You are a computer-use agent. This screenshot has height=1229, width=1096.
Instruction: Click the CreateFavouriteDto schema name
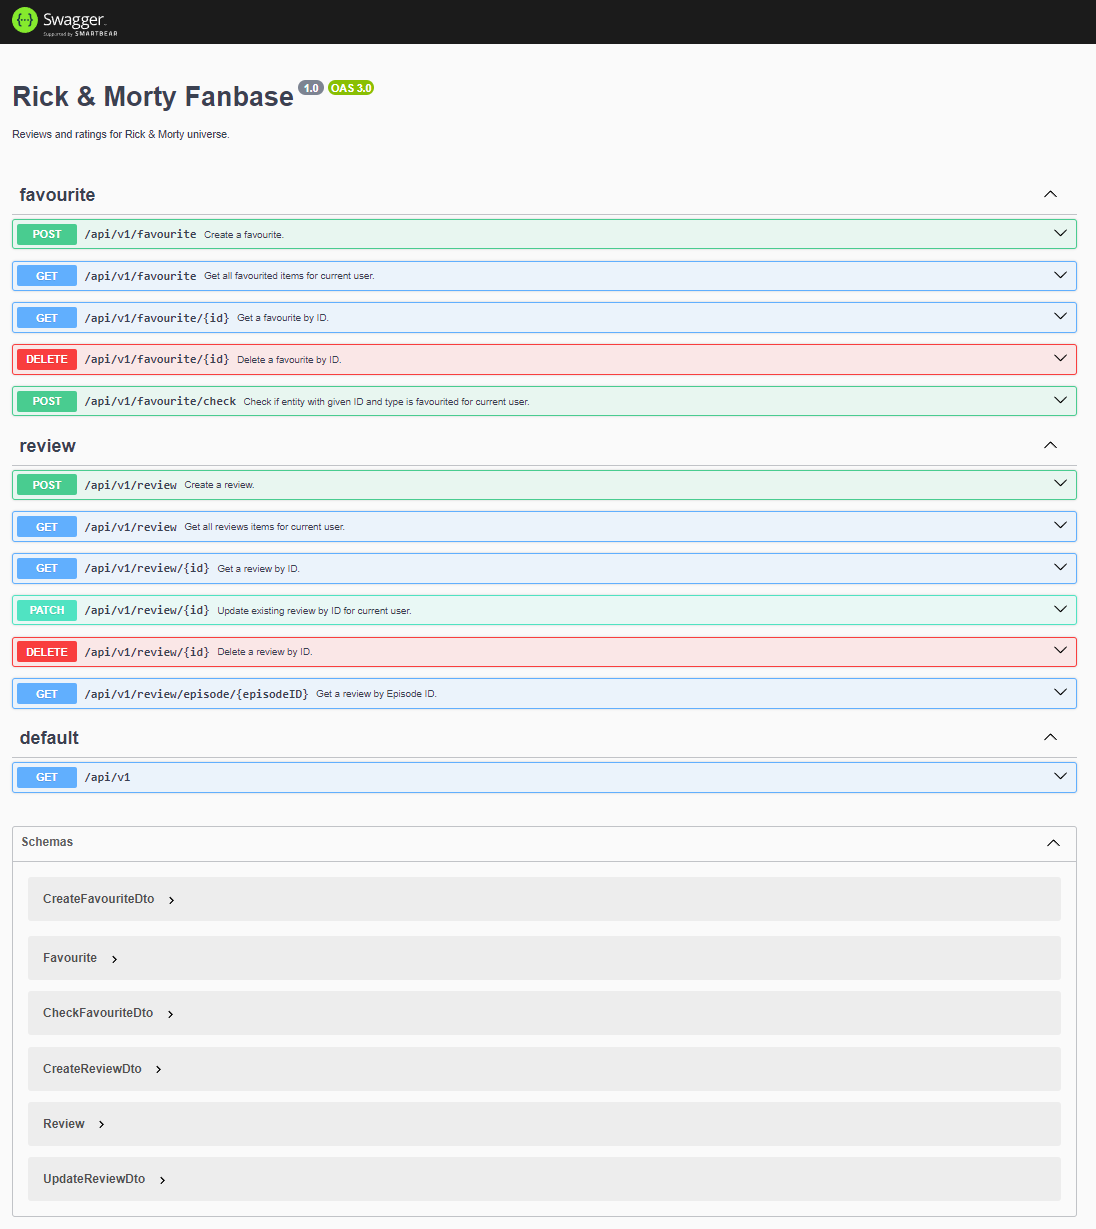click(98, 899)
